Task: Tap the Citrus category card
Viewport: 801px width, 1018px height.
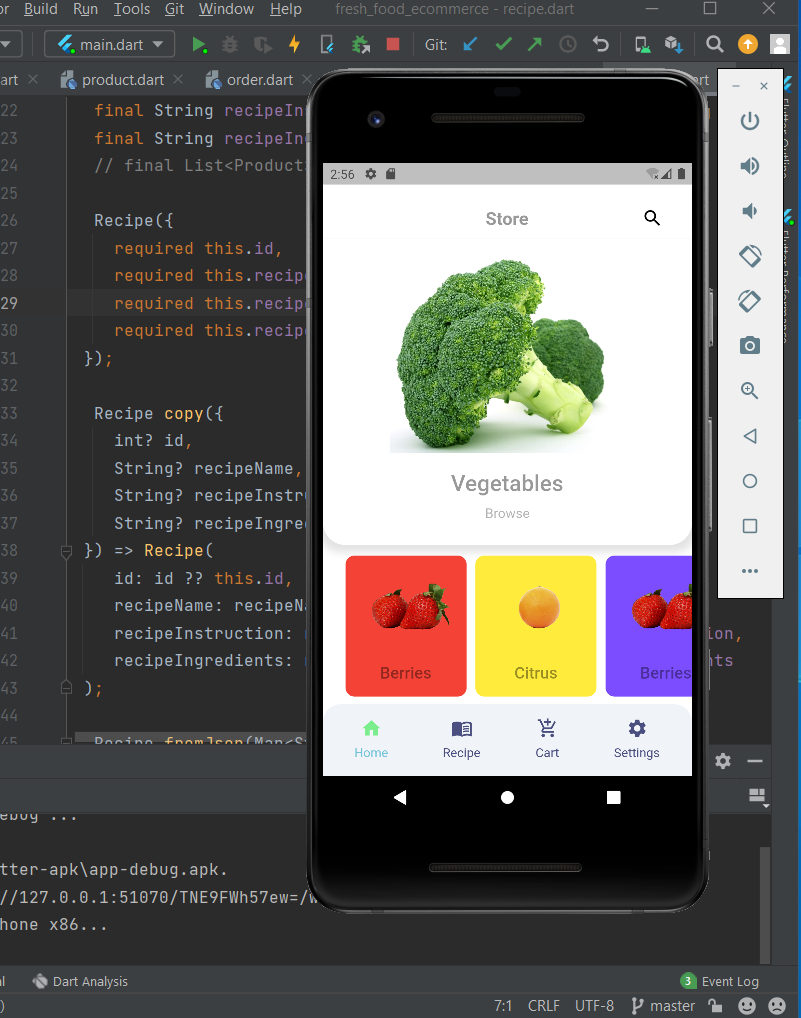Action: [x=535, y=626]
